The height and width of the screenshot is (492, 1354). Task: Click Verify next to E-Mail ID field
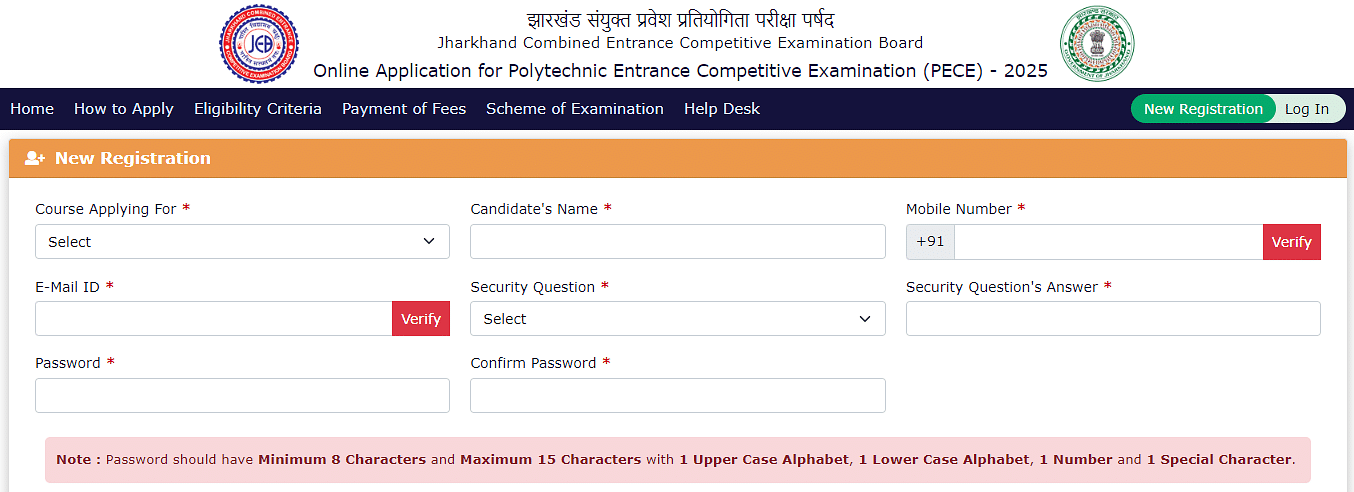(x=421, y=319)
